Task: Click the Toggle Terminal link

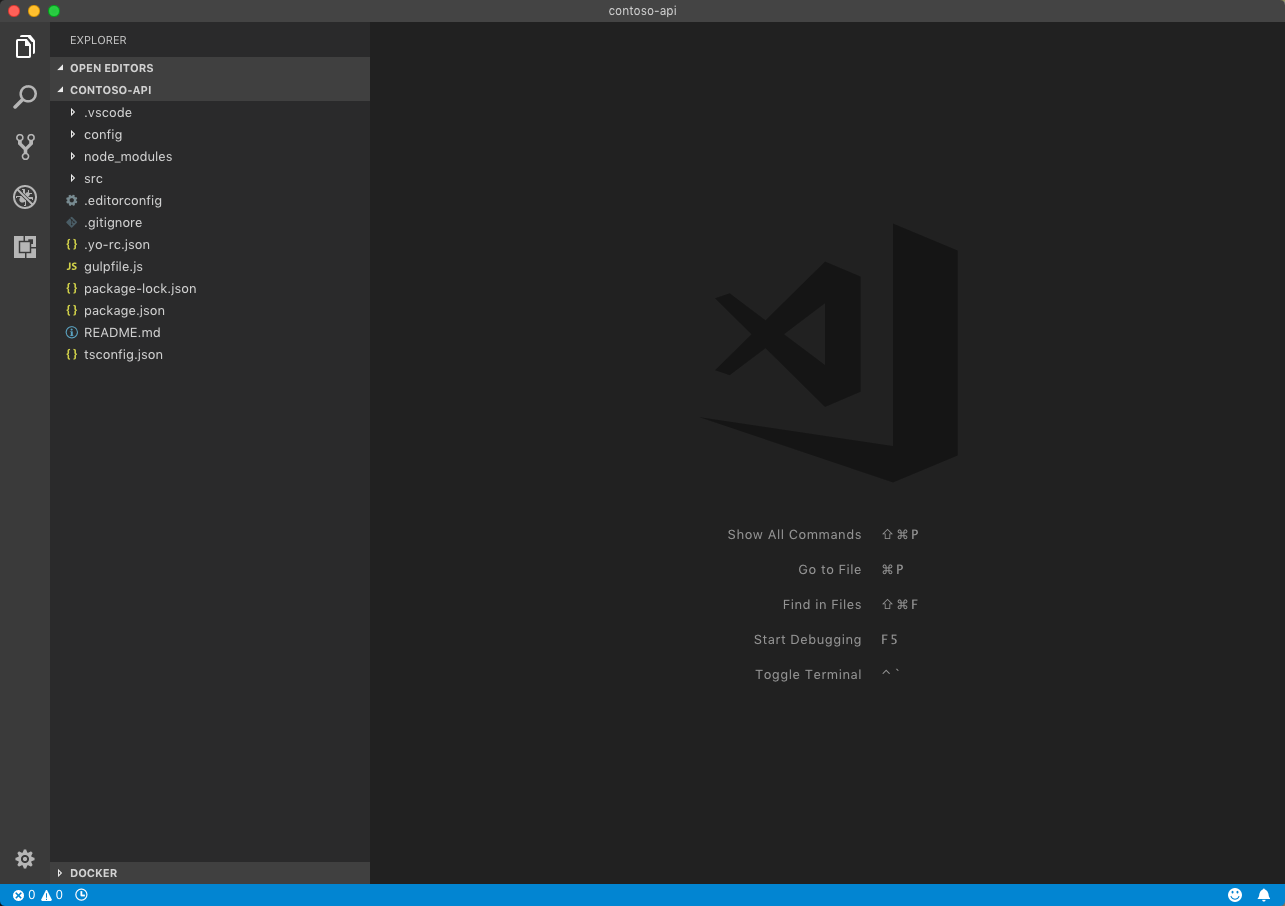Action: (x=808, y=674)
